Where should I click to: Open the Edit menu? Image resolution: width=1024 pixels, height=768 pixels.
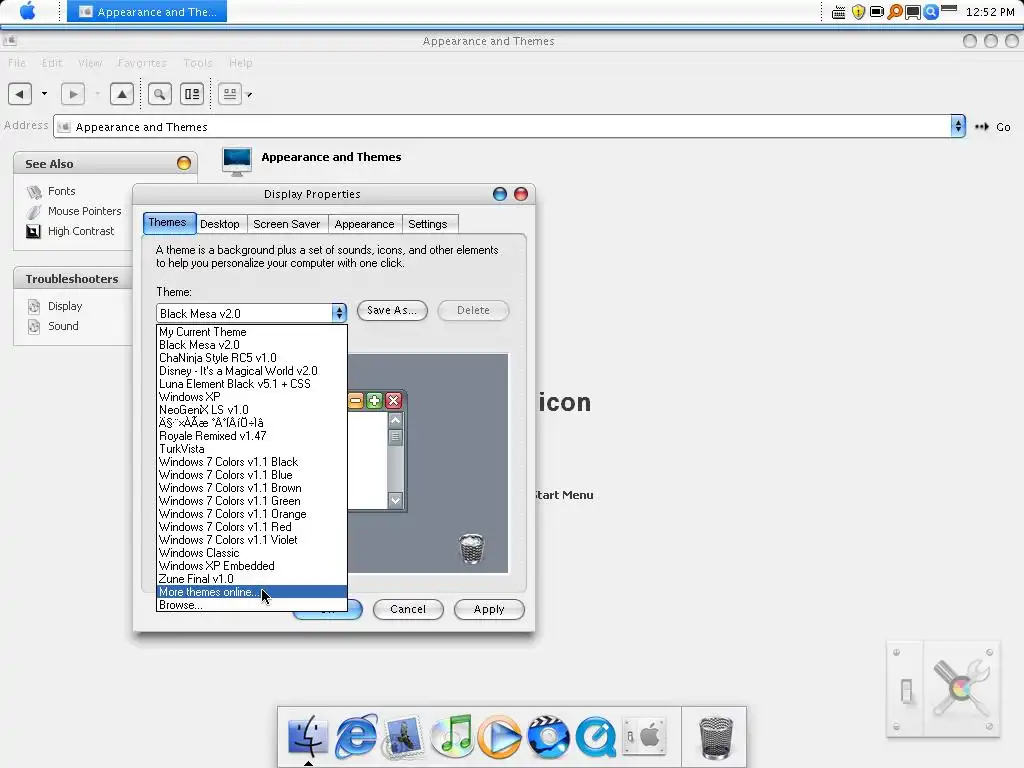point(52,63)
